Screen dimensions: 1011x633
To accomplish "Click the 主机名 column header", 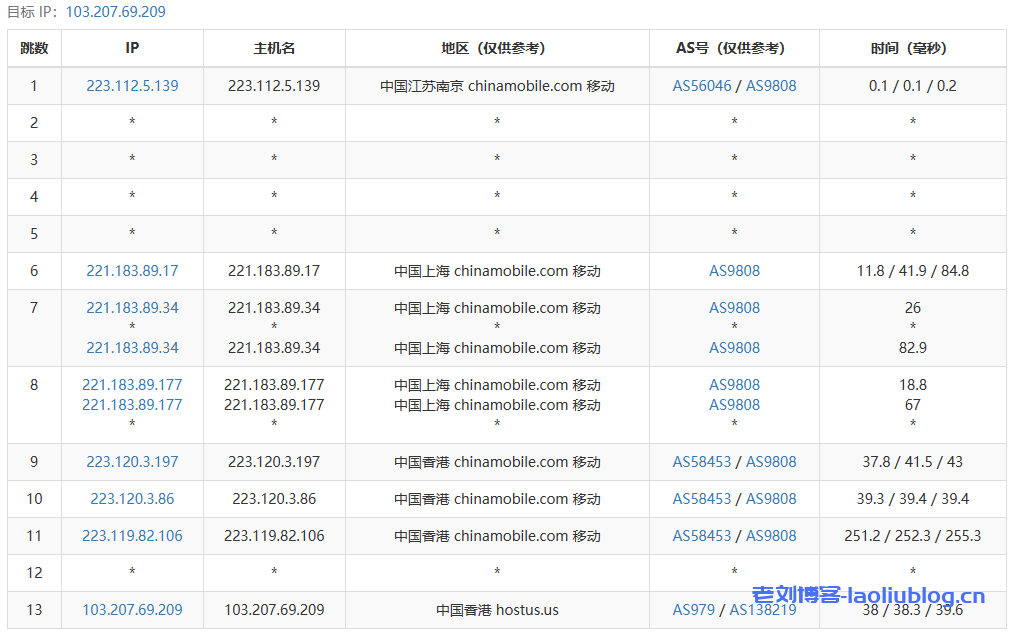I will (274, 48).
